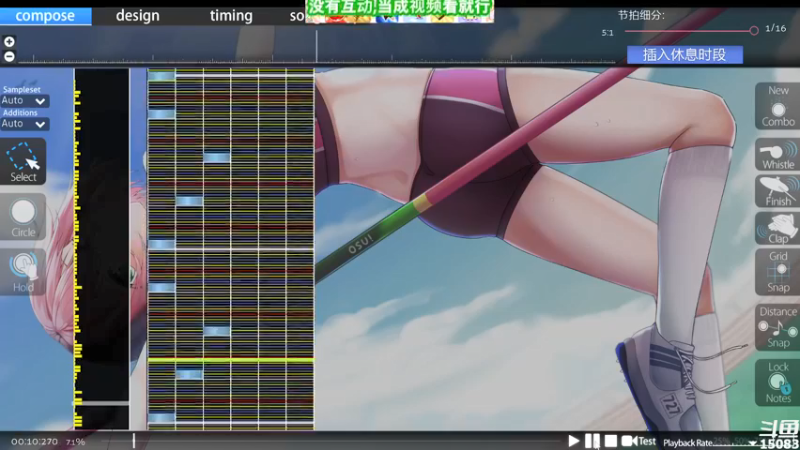Open the design tab
800x450 pixels.
pyautogui.click(x=138, y=16)
